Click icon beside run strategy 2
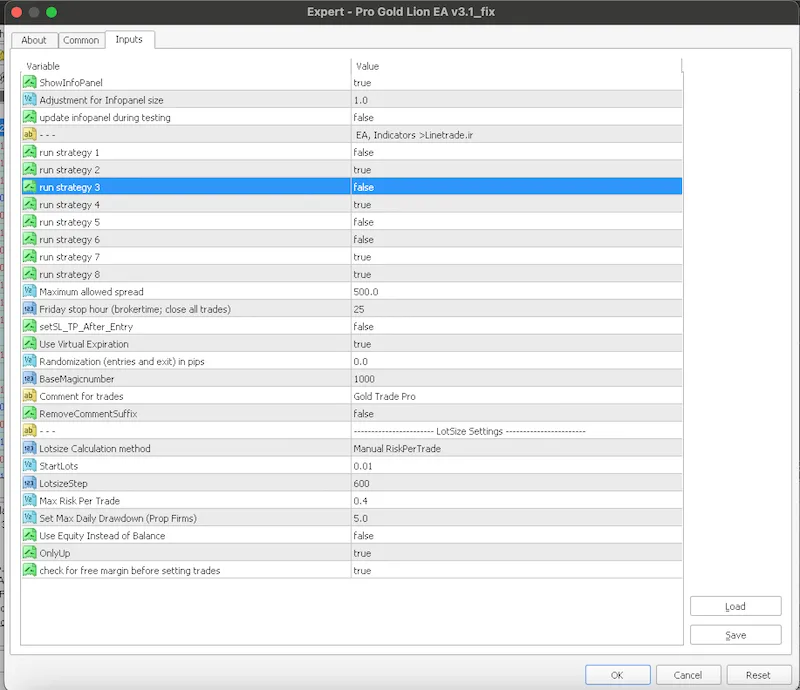 [30, 169]
